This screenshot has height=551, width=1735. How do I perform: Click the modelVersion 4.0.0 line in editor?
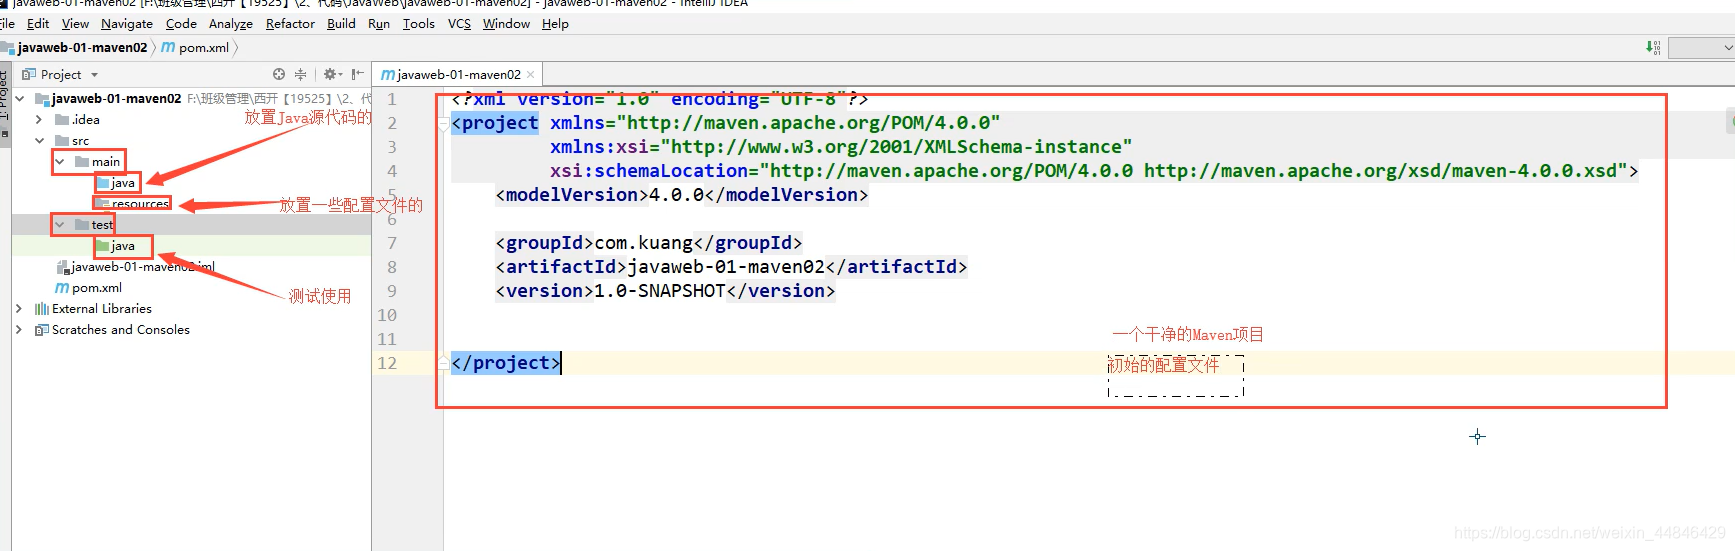(682, 195)
